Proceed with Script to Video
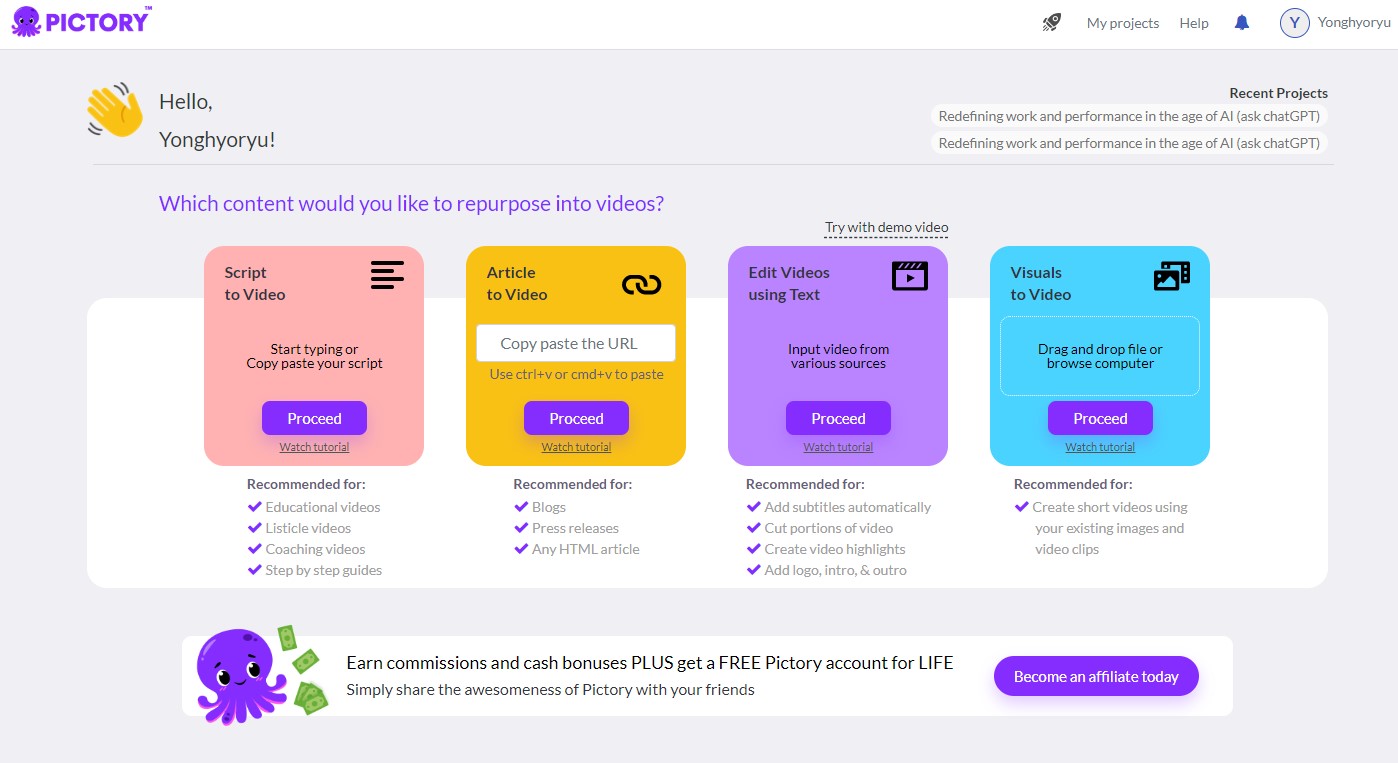 [315, 418]
